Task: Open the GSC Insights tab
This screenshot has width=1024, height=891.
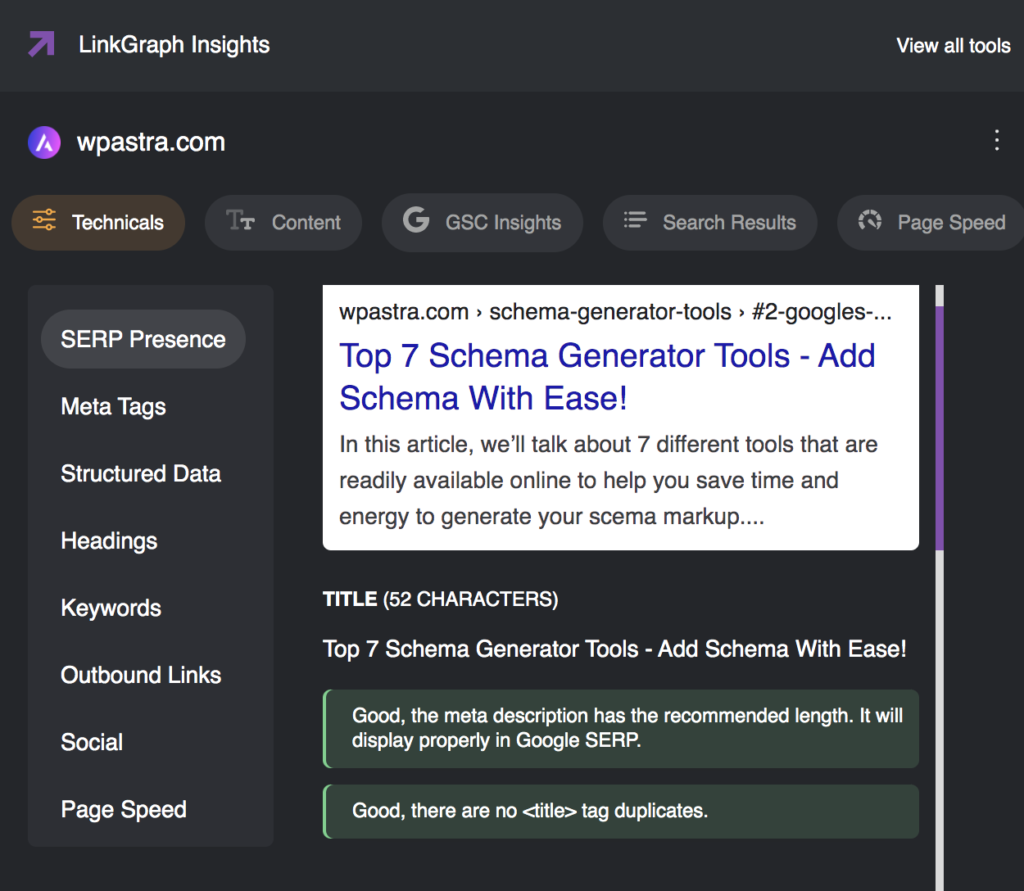Action: (482, 222)
